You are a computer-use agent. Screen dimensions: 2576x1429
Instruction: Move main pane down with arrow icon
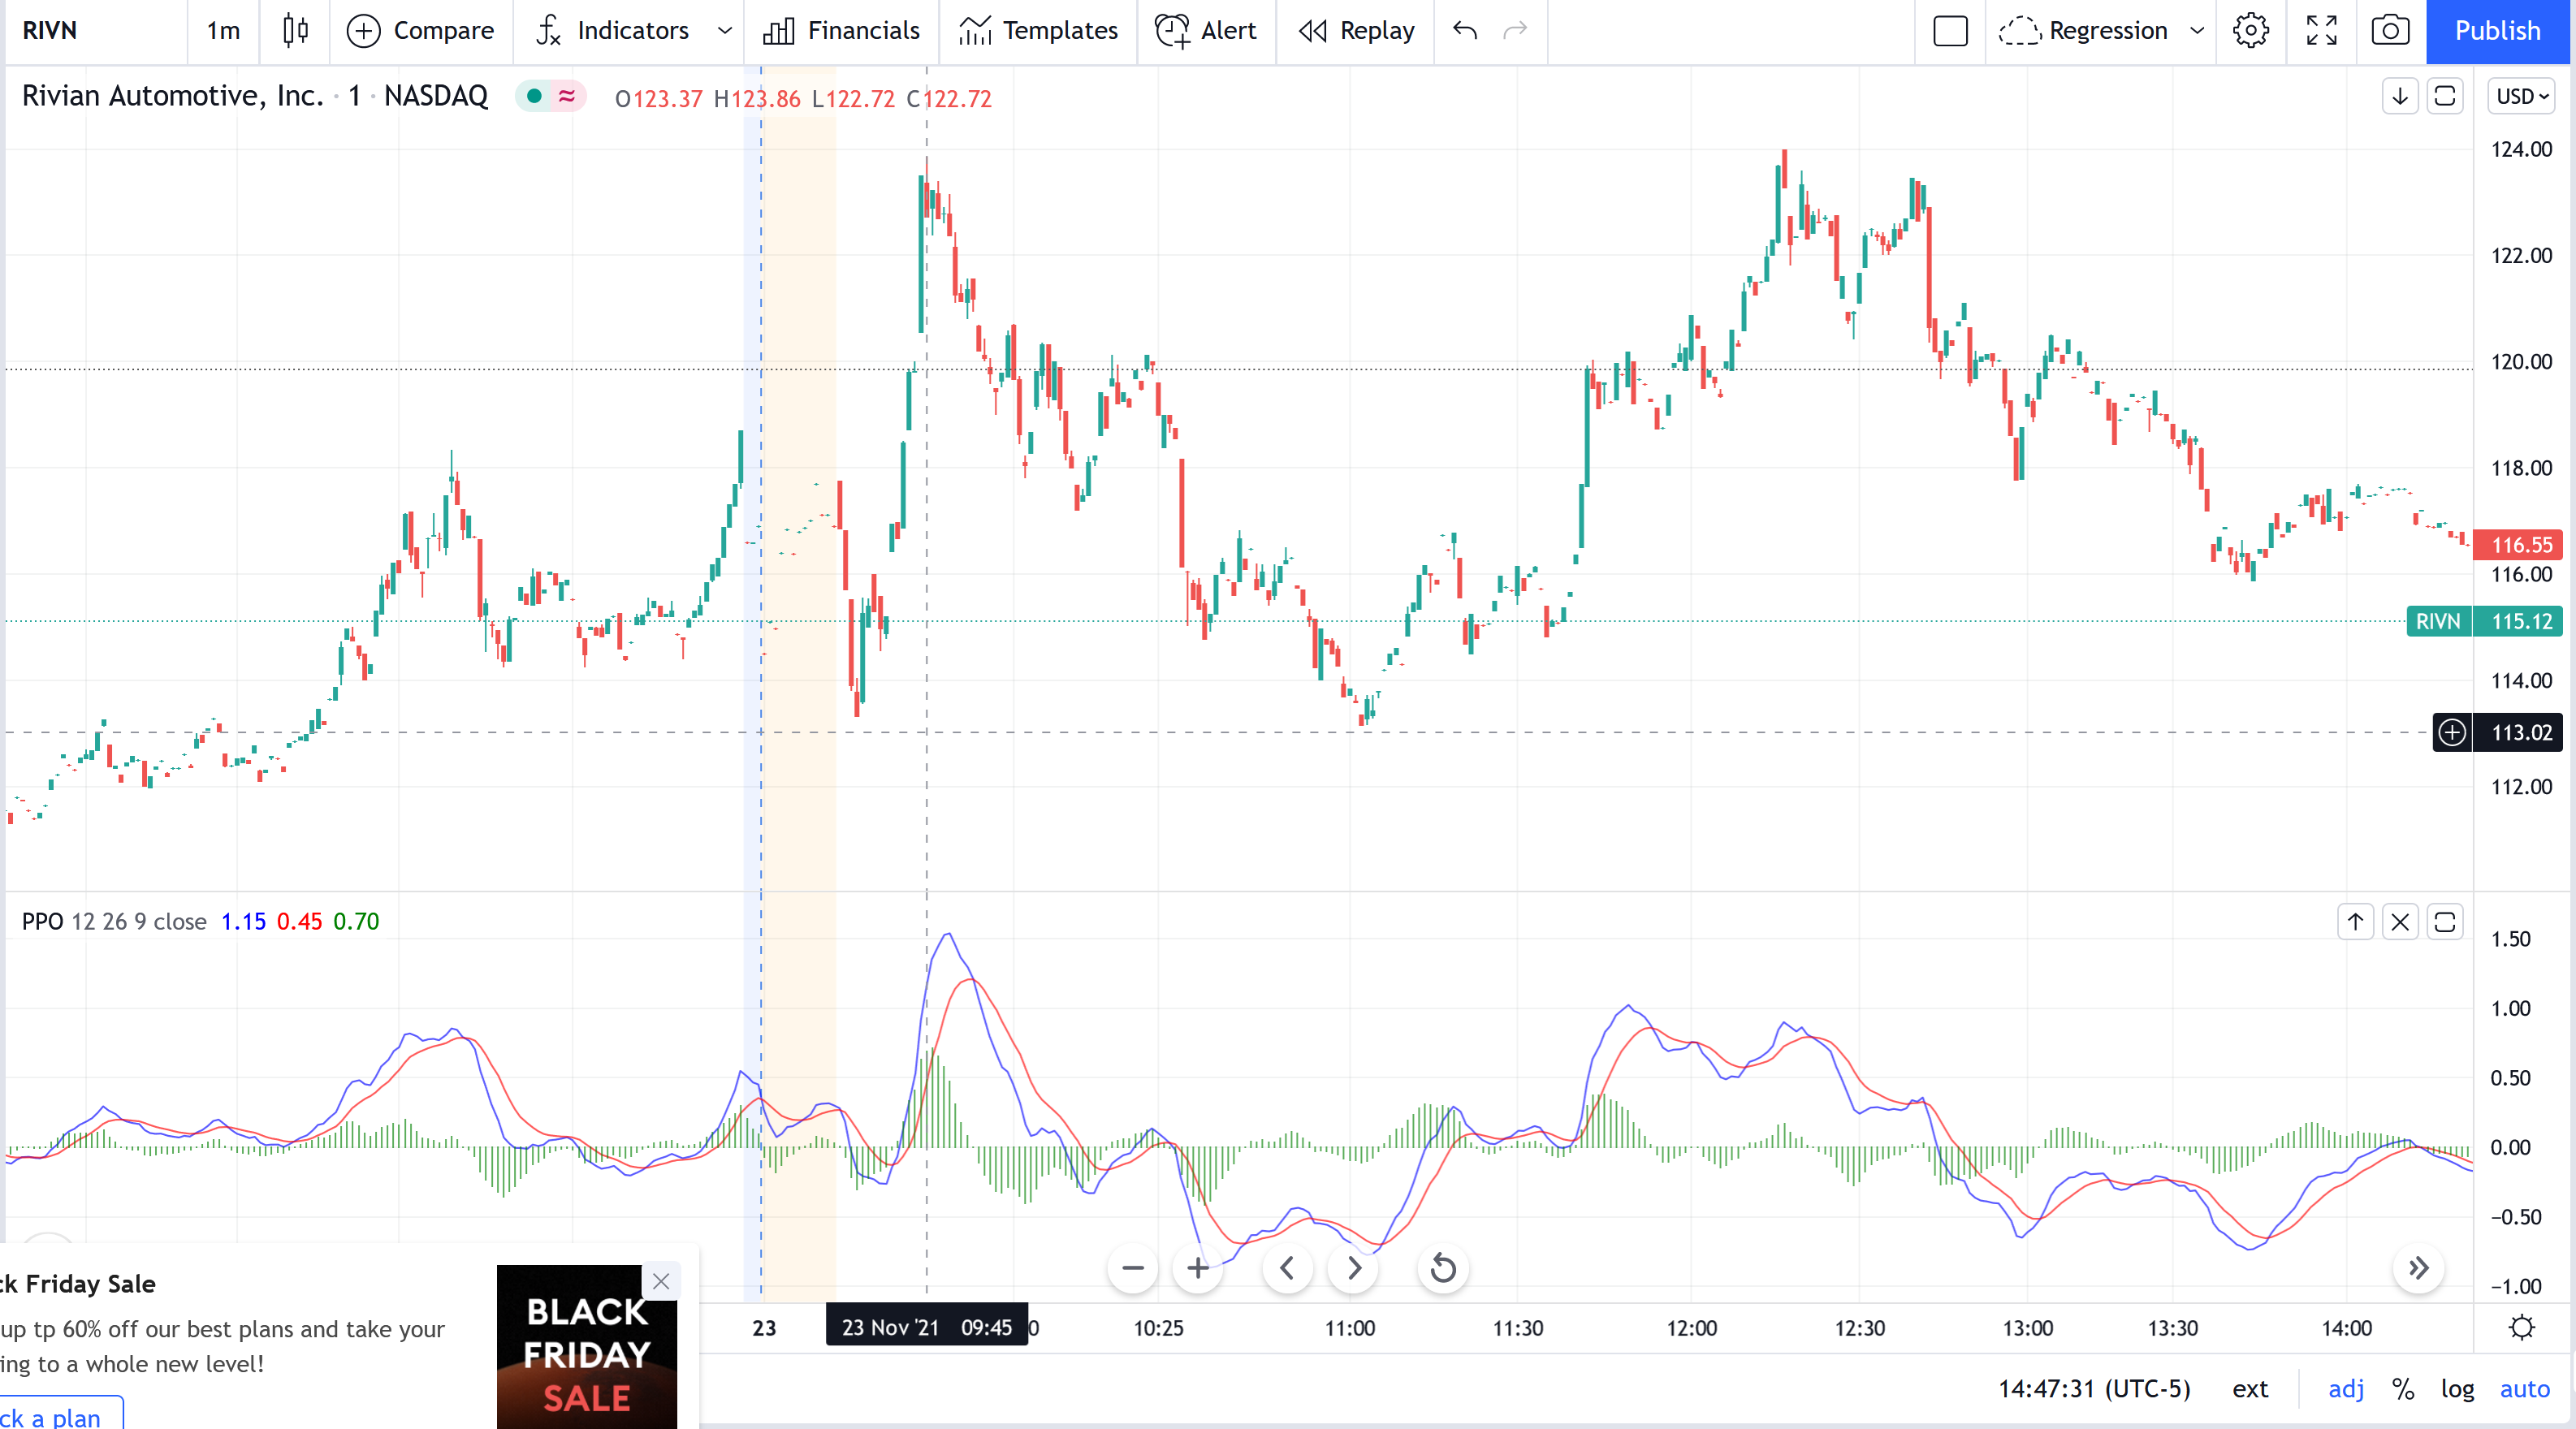coord(2400,97)
